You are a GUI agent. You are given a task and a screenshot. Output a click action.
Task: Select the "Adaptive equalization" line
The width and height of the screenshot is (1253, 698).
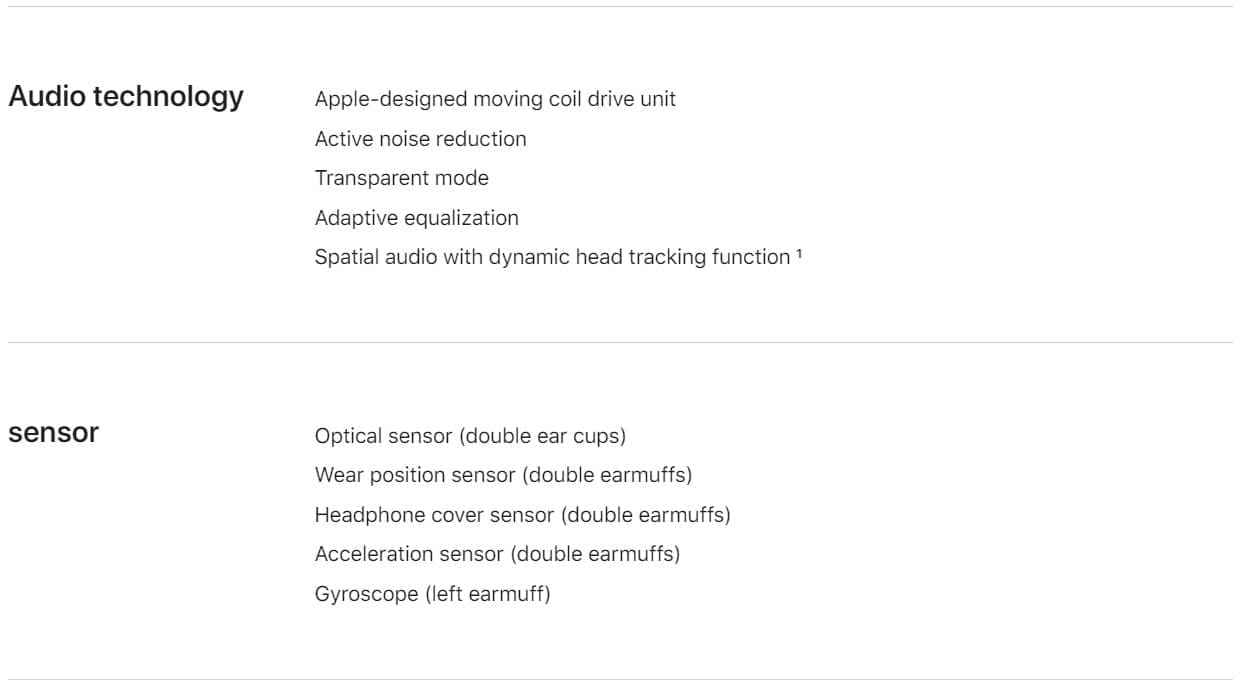tap(416, 218)
